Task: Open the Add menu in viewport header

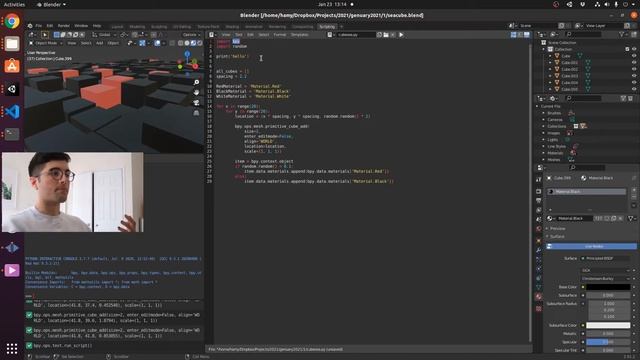Action: [x=99, y=43]
